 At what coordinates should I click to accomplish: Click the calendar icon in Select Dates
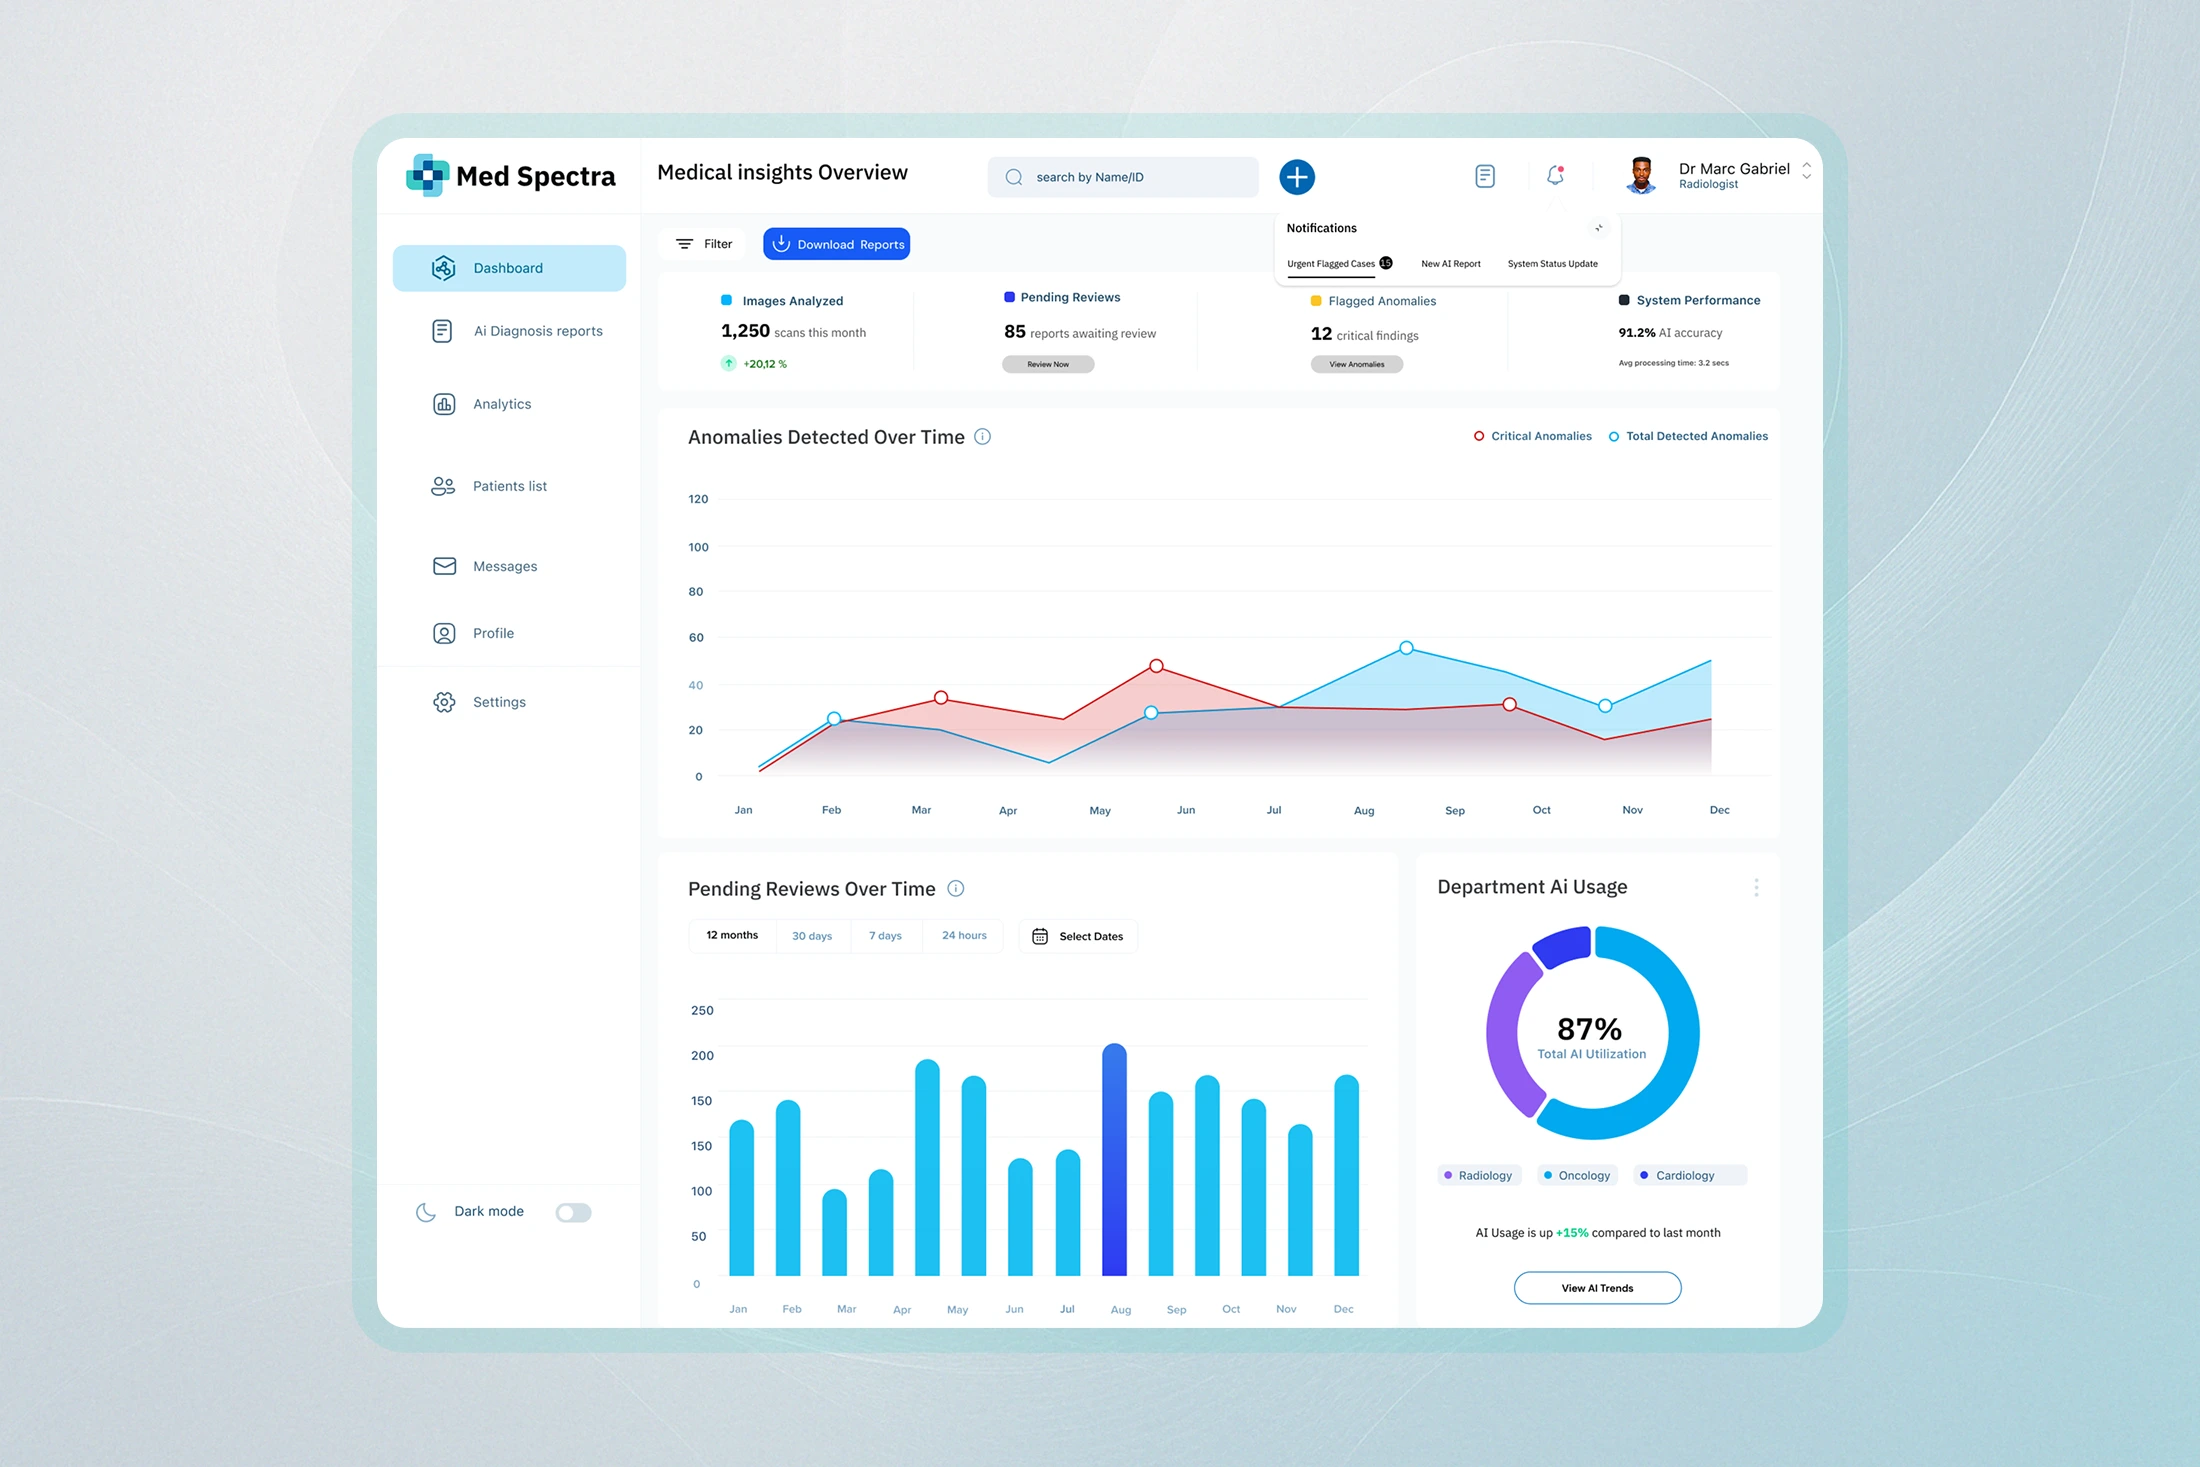click(x=1040, y=936)
